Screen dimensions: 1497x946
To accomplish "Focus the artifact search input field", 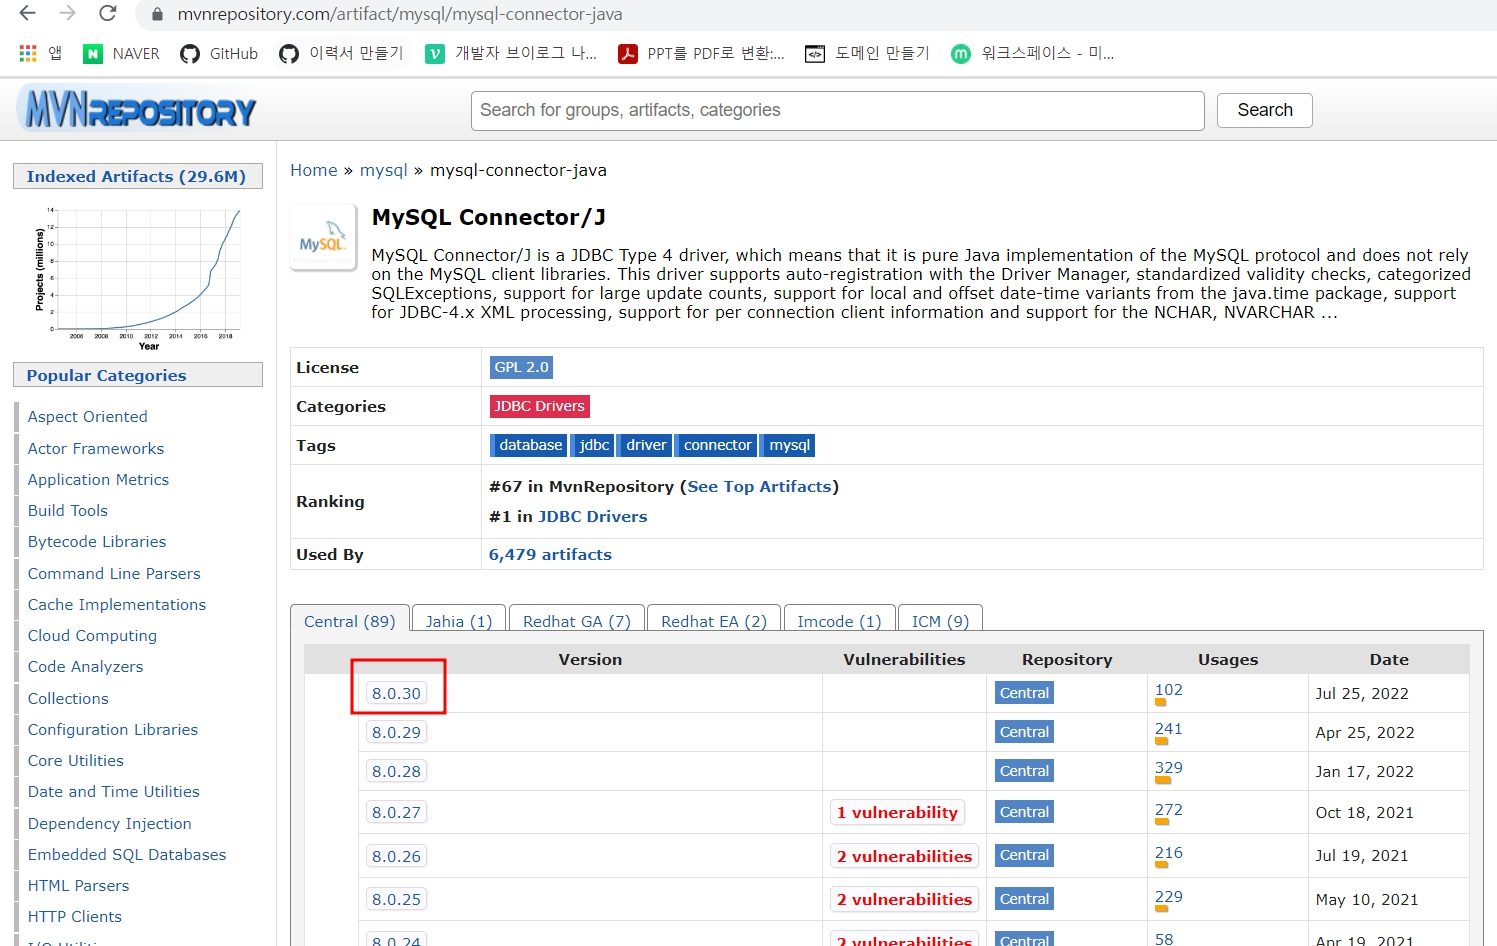I will [837, 110].
